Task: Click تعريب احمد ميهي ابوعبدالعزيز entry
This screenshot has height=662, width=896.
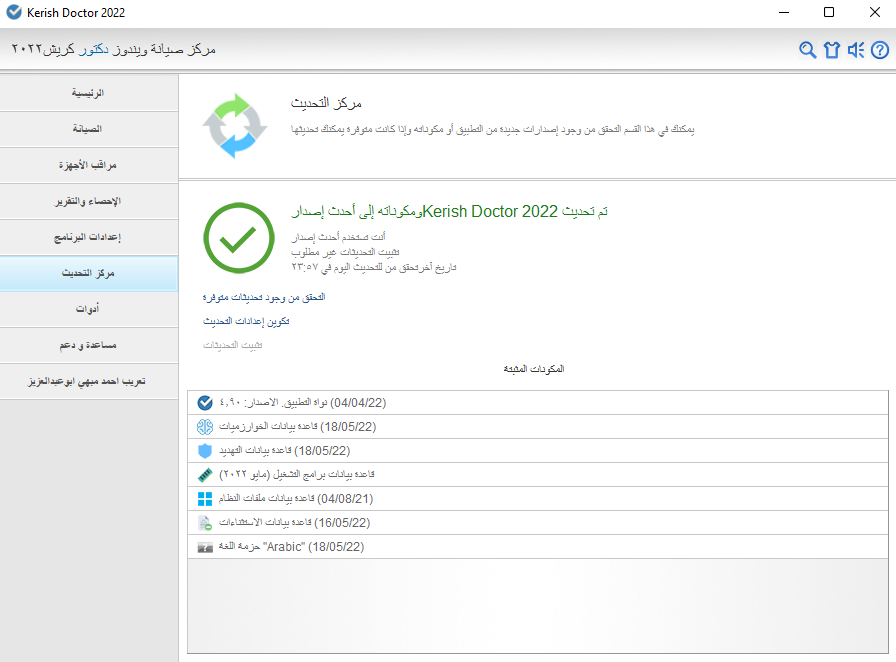Action: pyautogui.click(x=89, y=381)
